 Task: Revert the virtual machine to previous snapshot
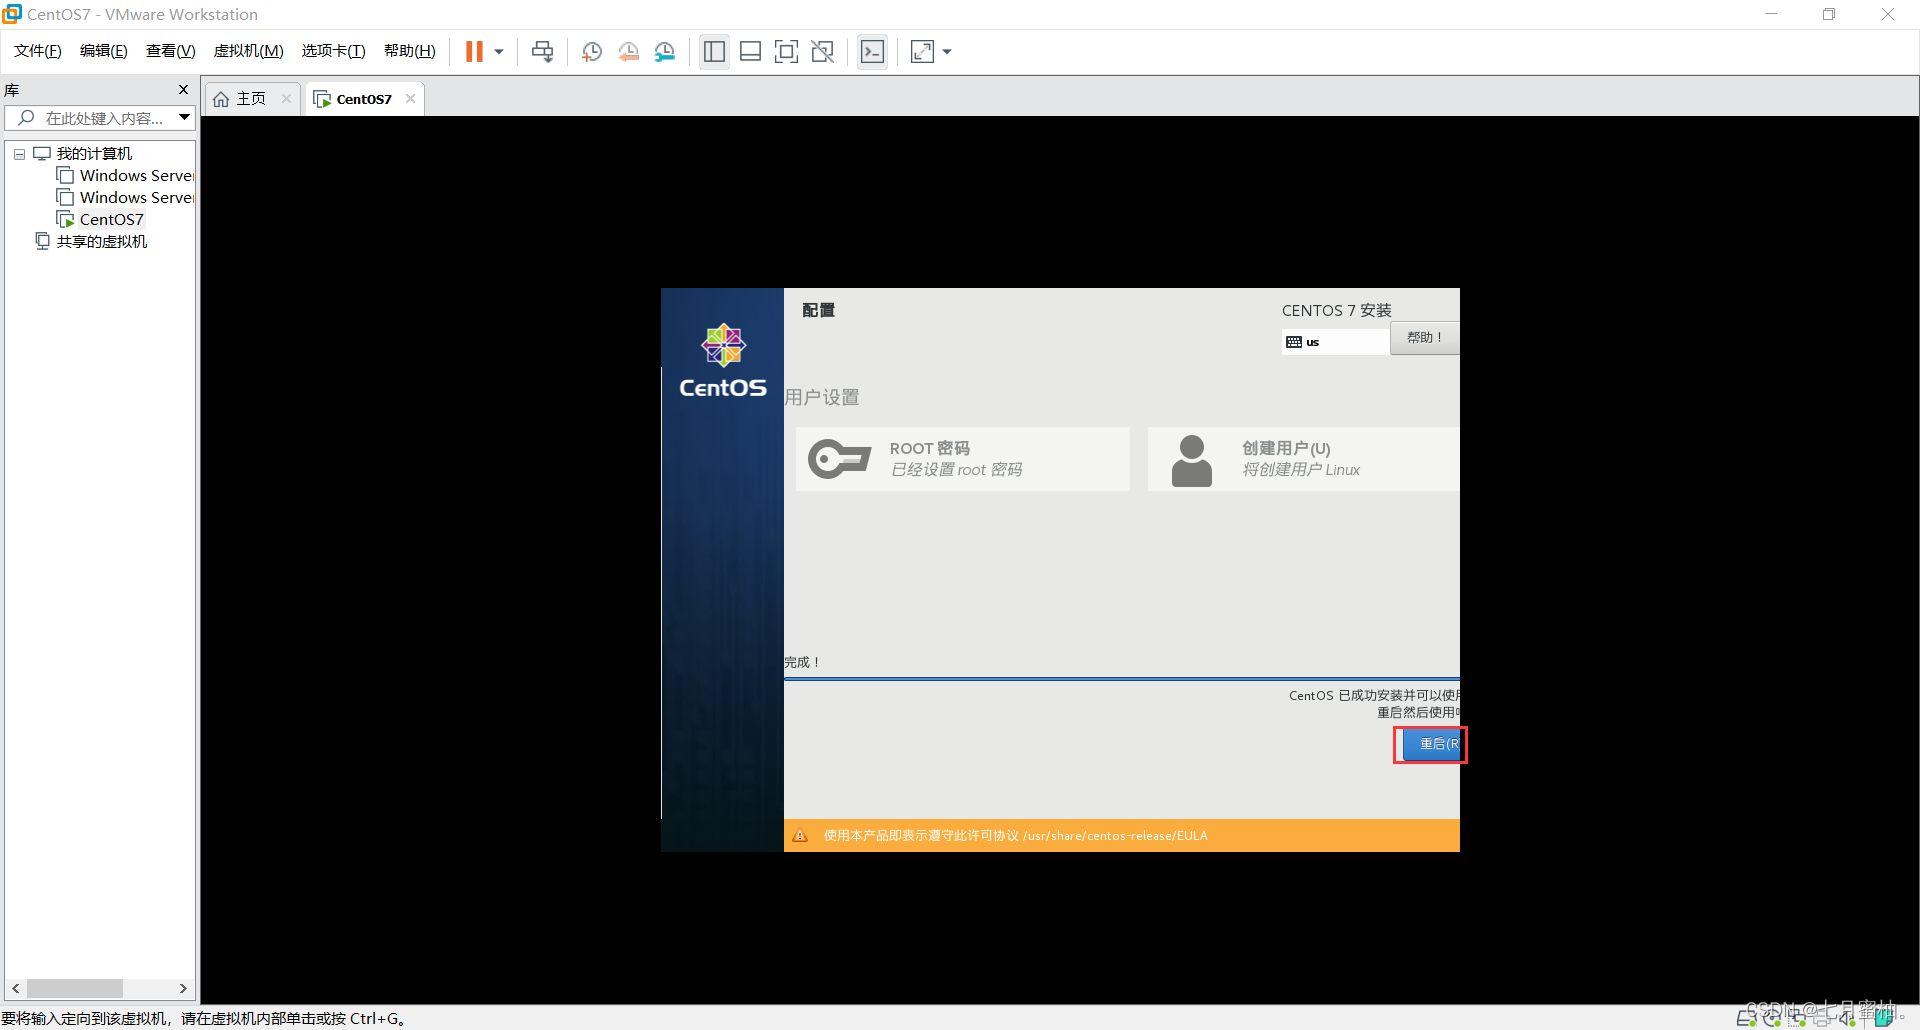629,51
